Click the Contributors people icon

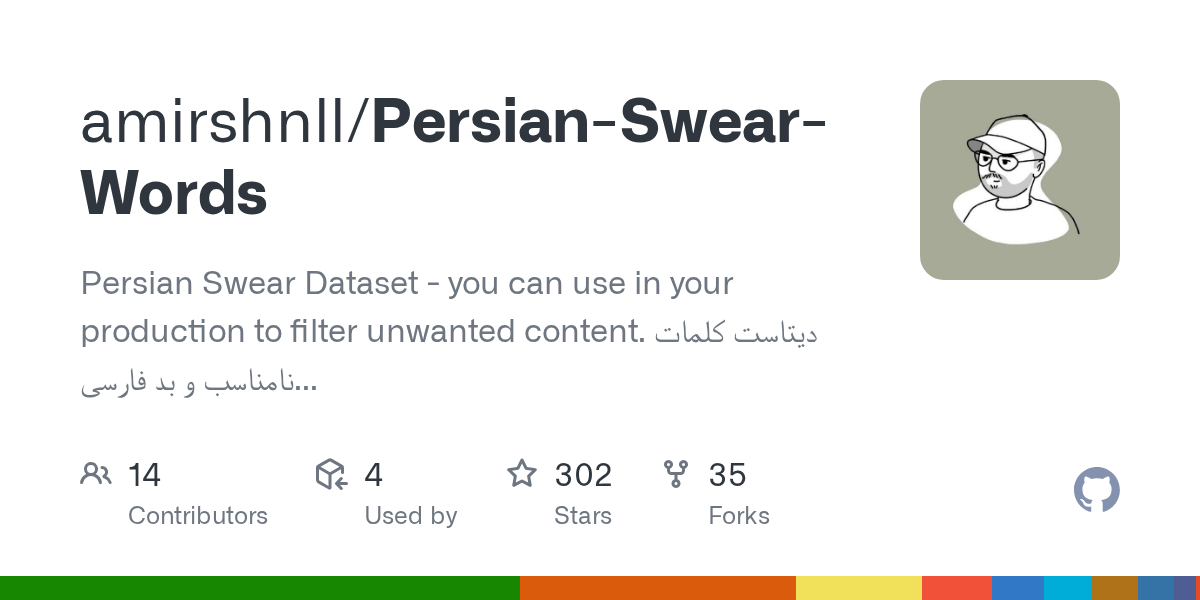coord(96,474)
